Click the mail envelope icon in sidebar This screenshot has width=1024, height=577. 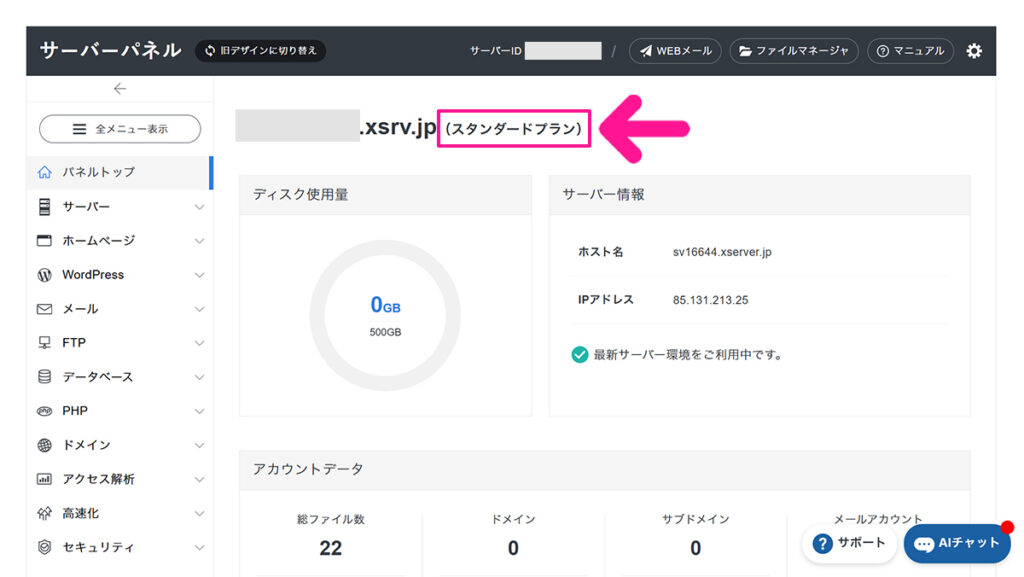coord(44,309)
